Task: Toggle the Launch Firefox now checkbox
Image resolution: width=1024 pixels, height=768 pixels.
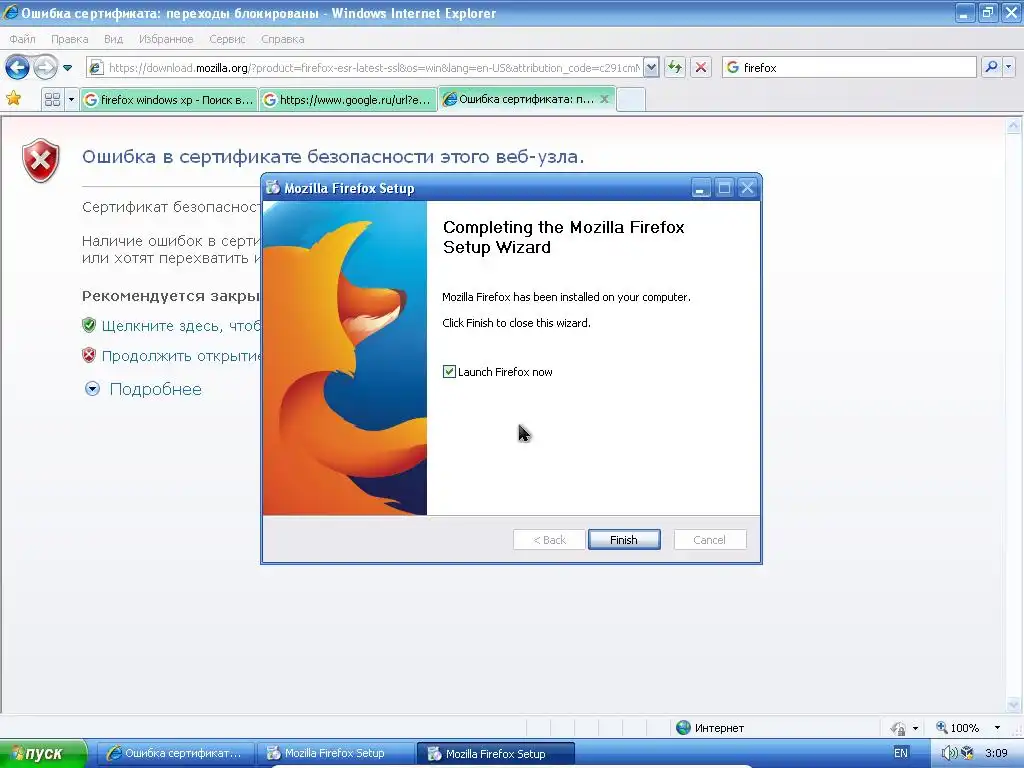Action: tap(449, 372)
